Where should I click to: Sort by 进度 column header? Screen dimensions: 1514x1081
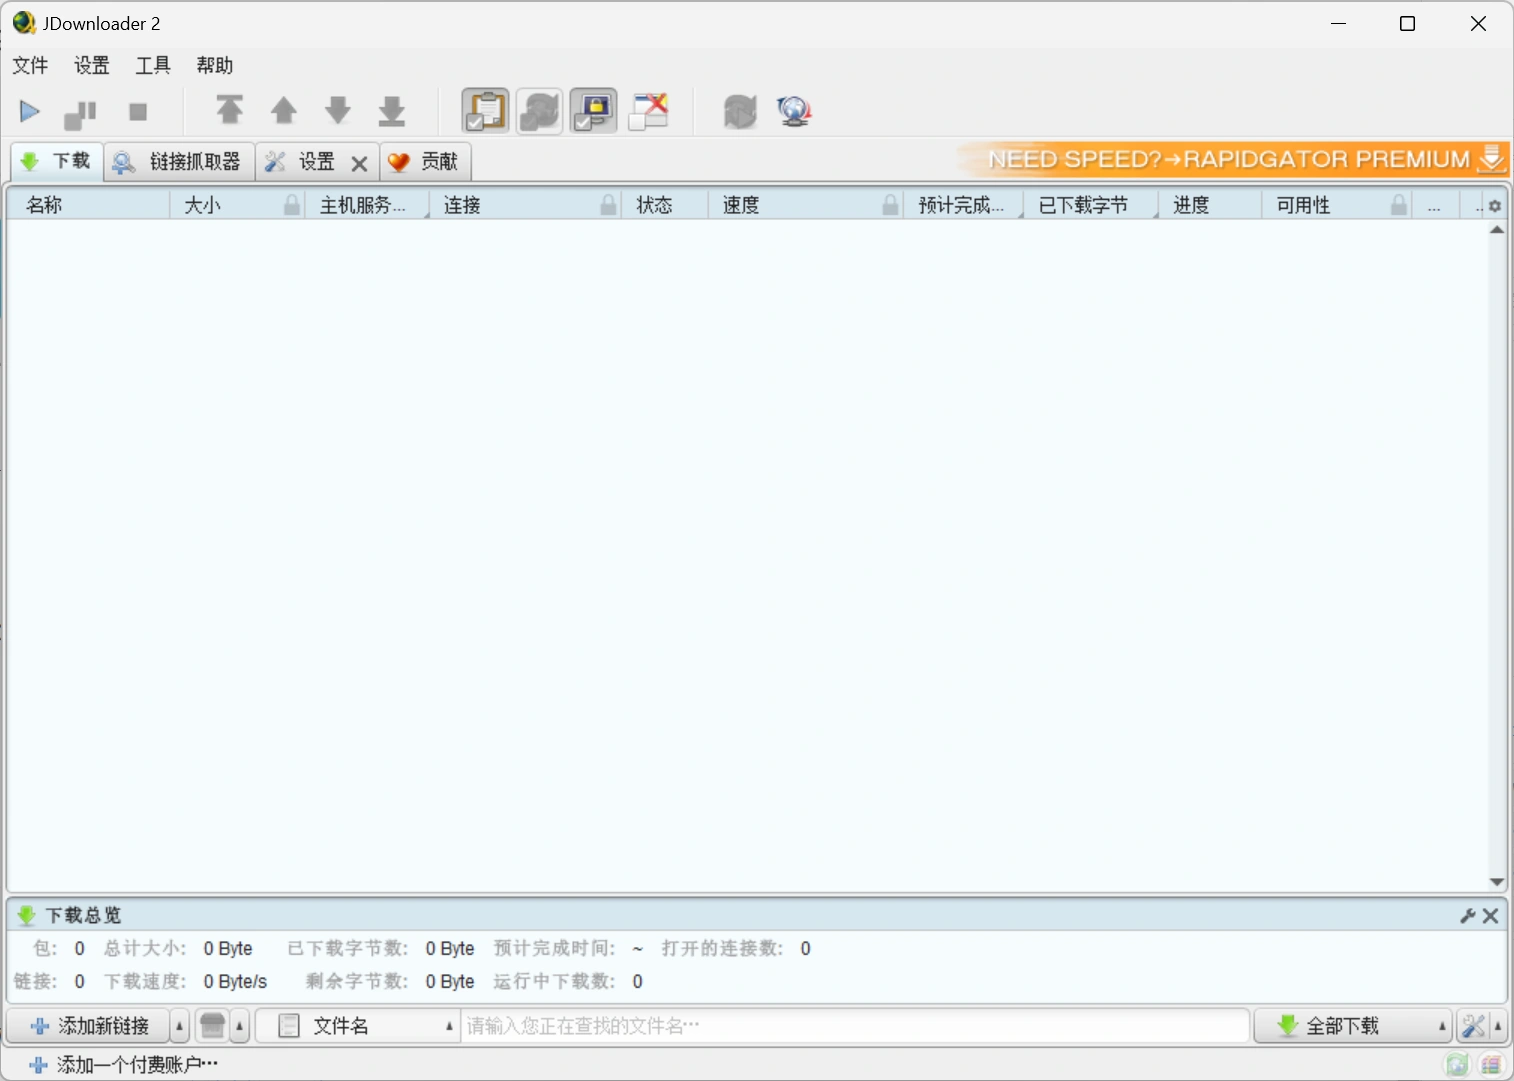1209,205
